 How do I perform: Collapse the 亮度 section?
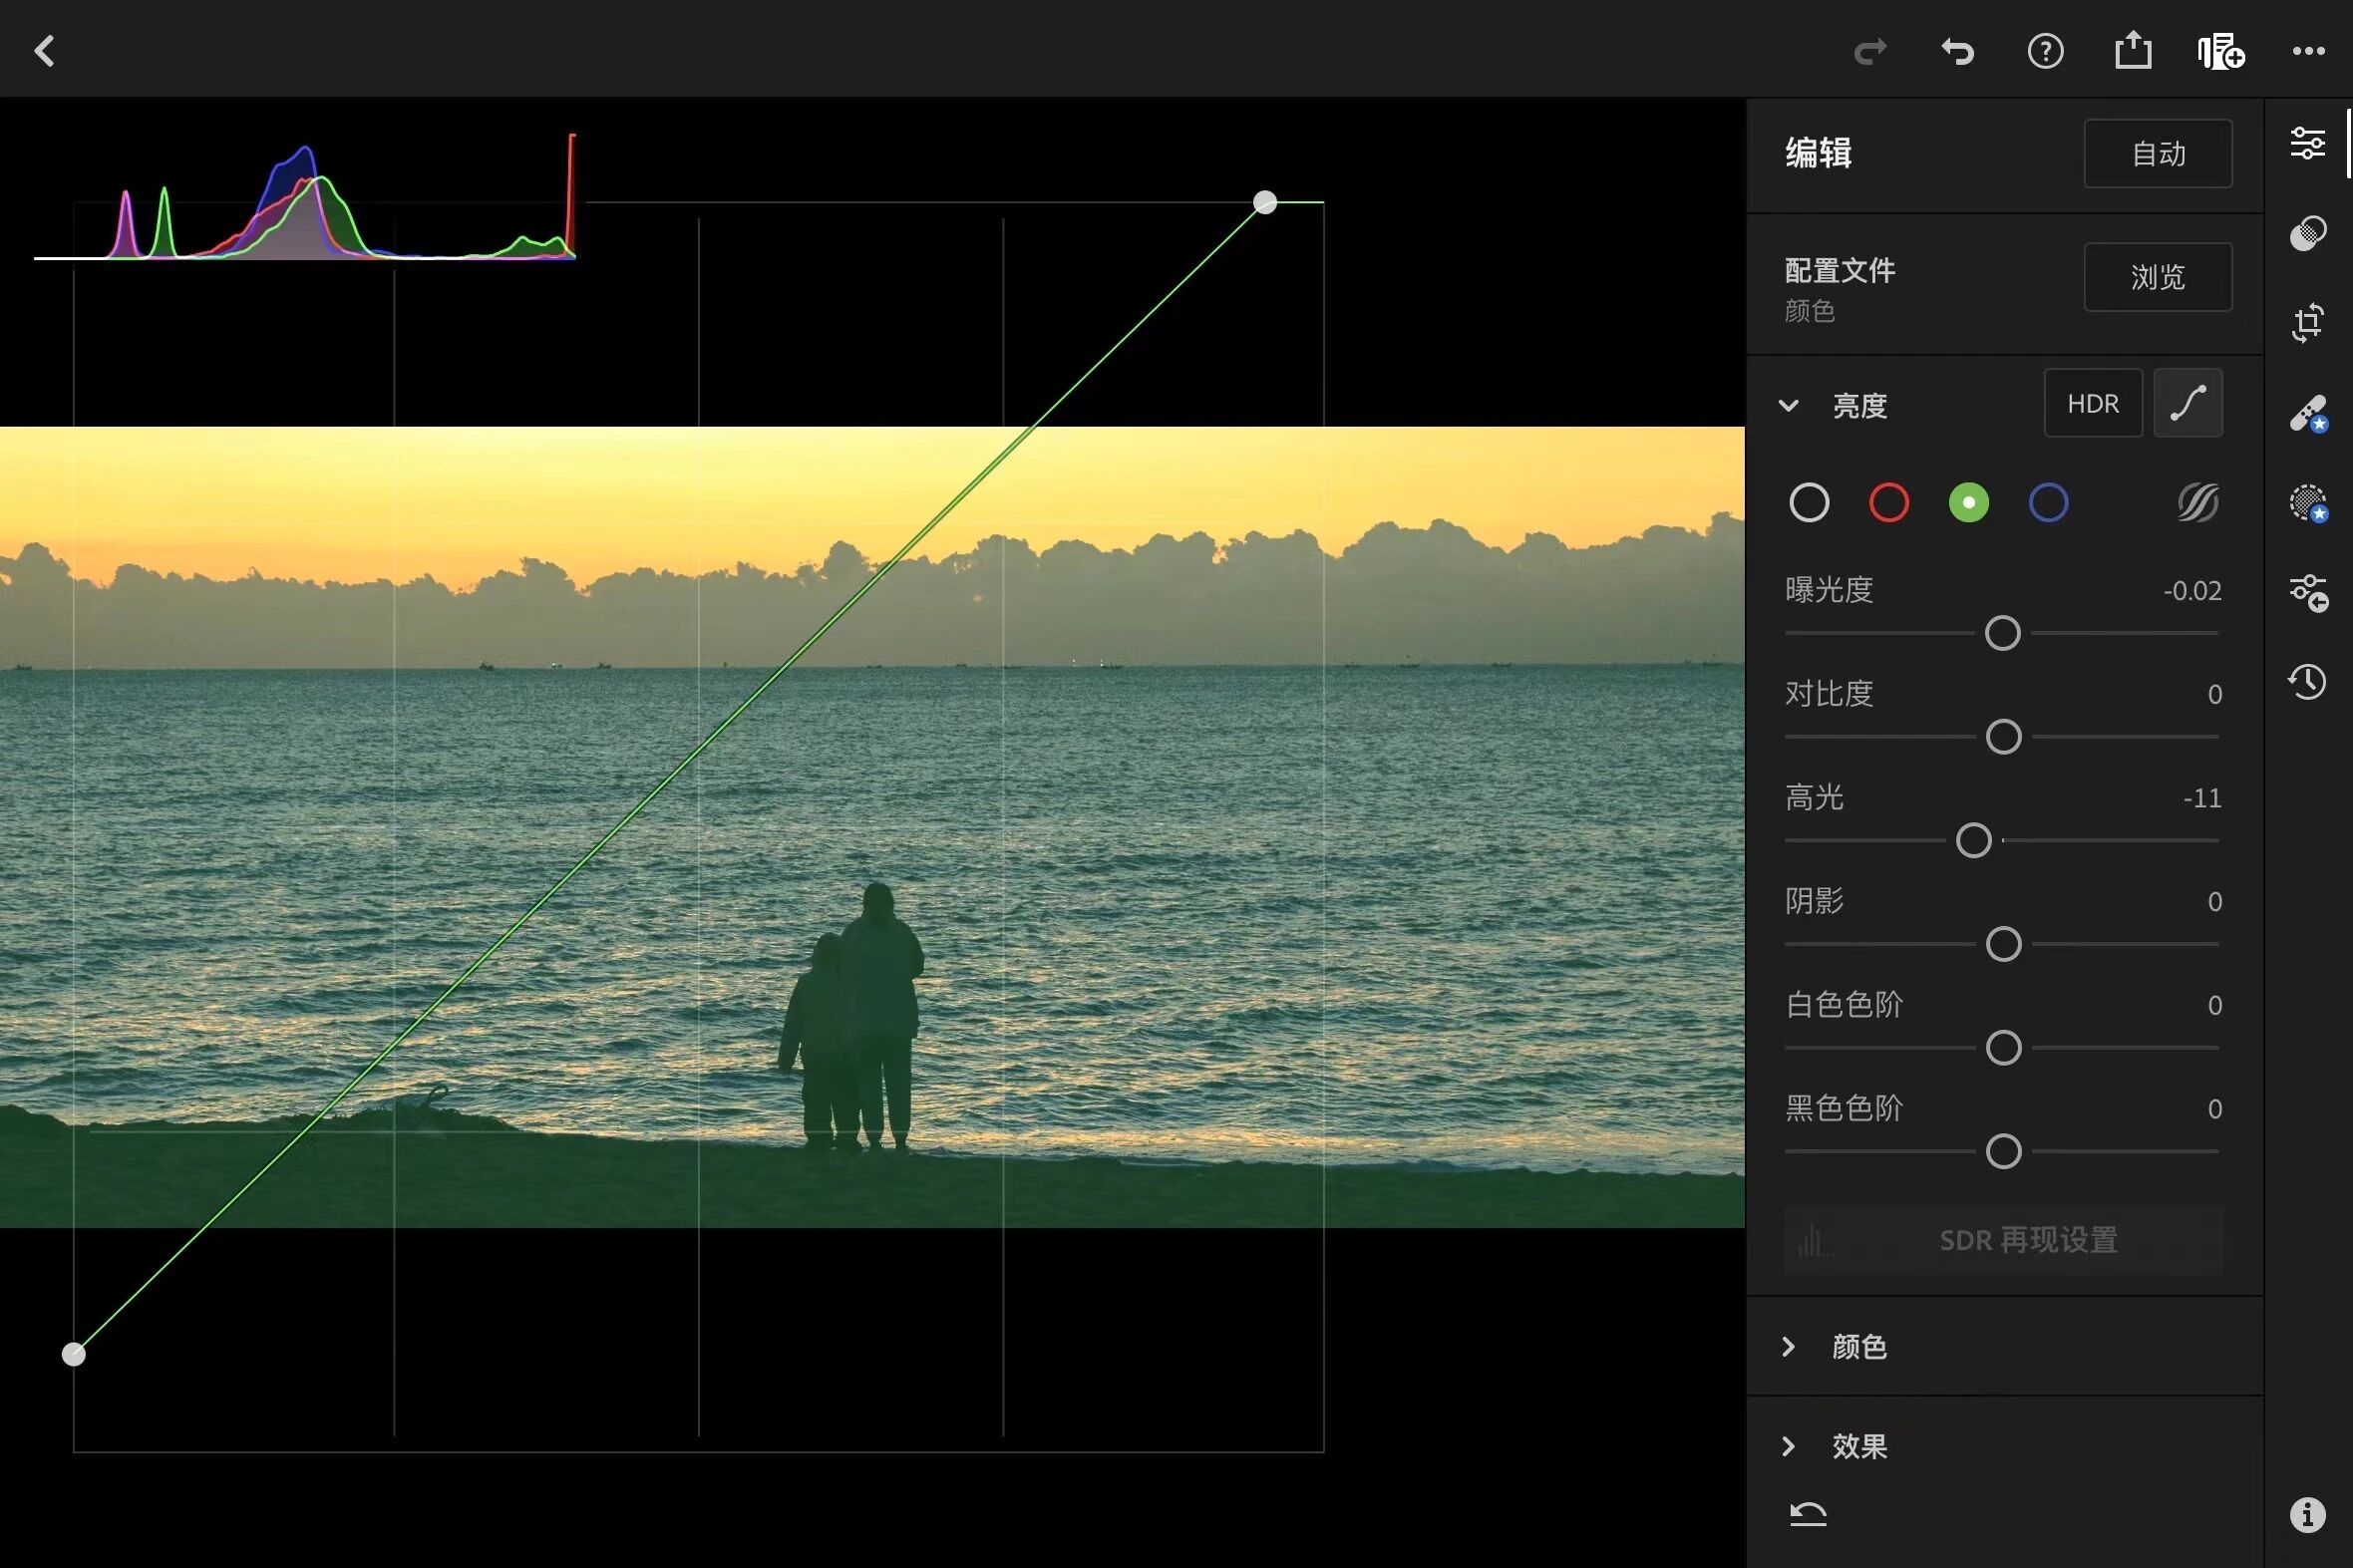coord(1789,405)
